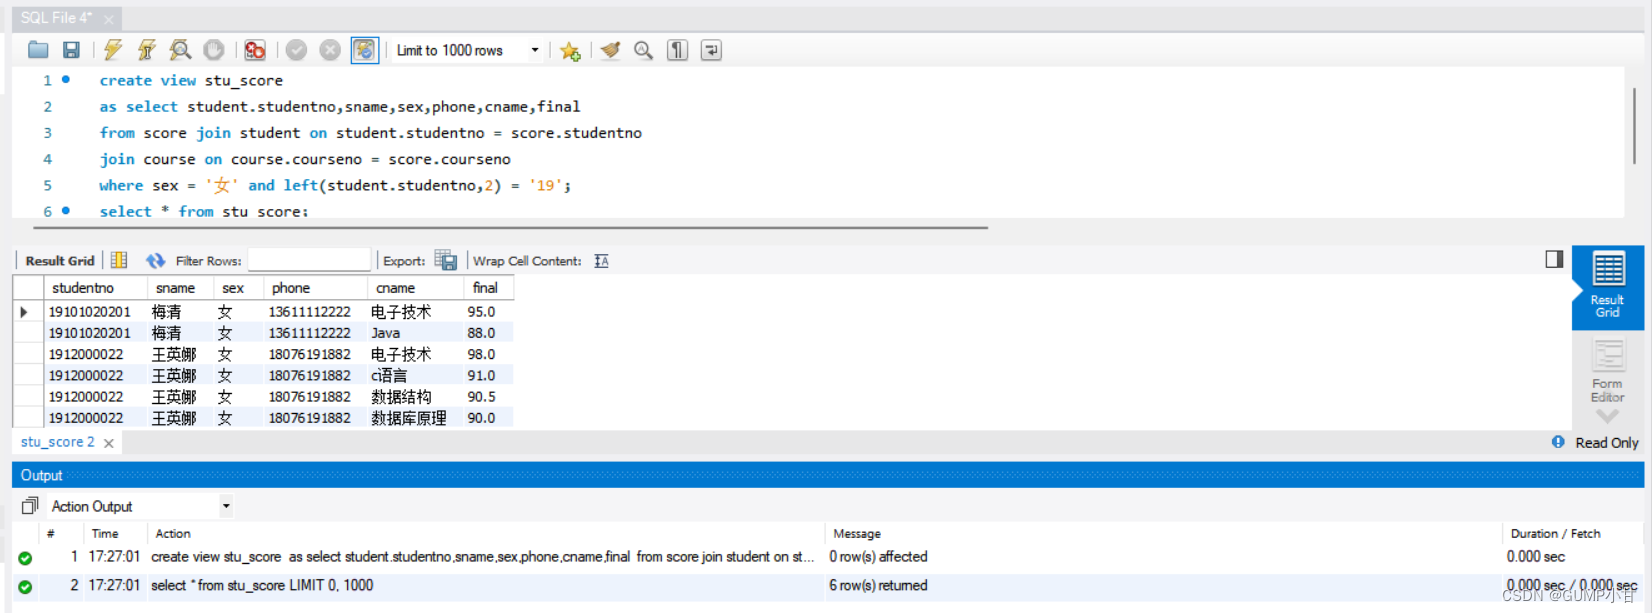Switch to Form Editor view
Screen dimensions: 1652x613
[1608, 371]
